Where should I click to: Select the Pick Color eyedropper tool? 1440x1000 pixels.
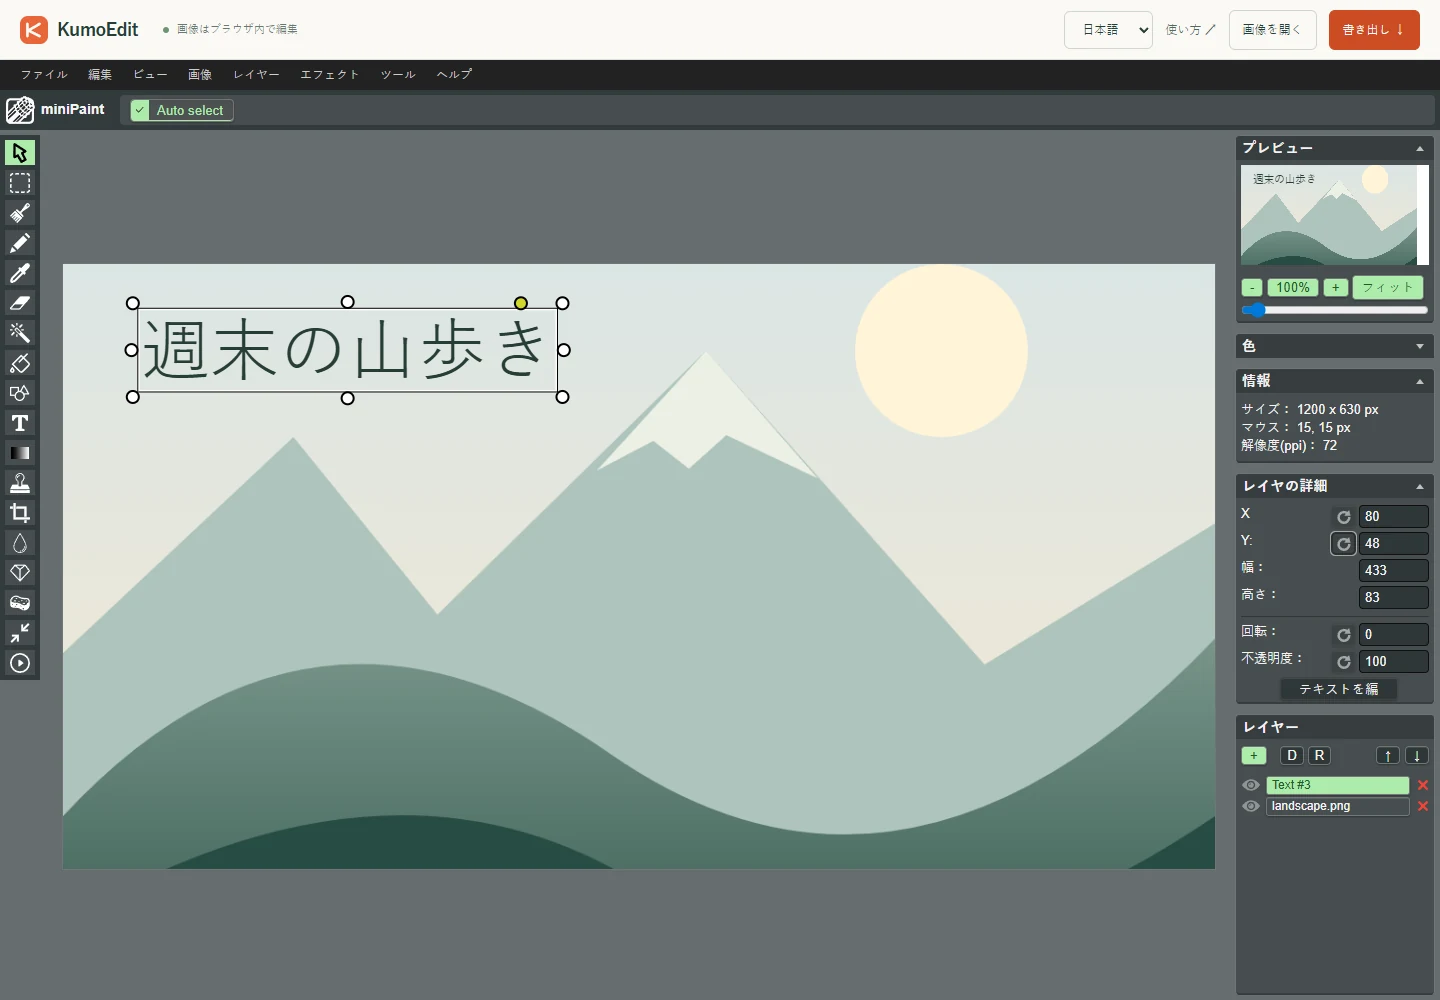20,273
